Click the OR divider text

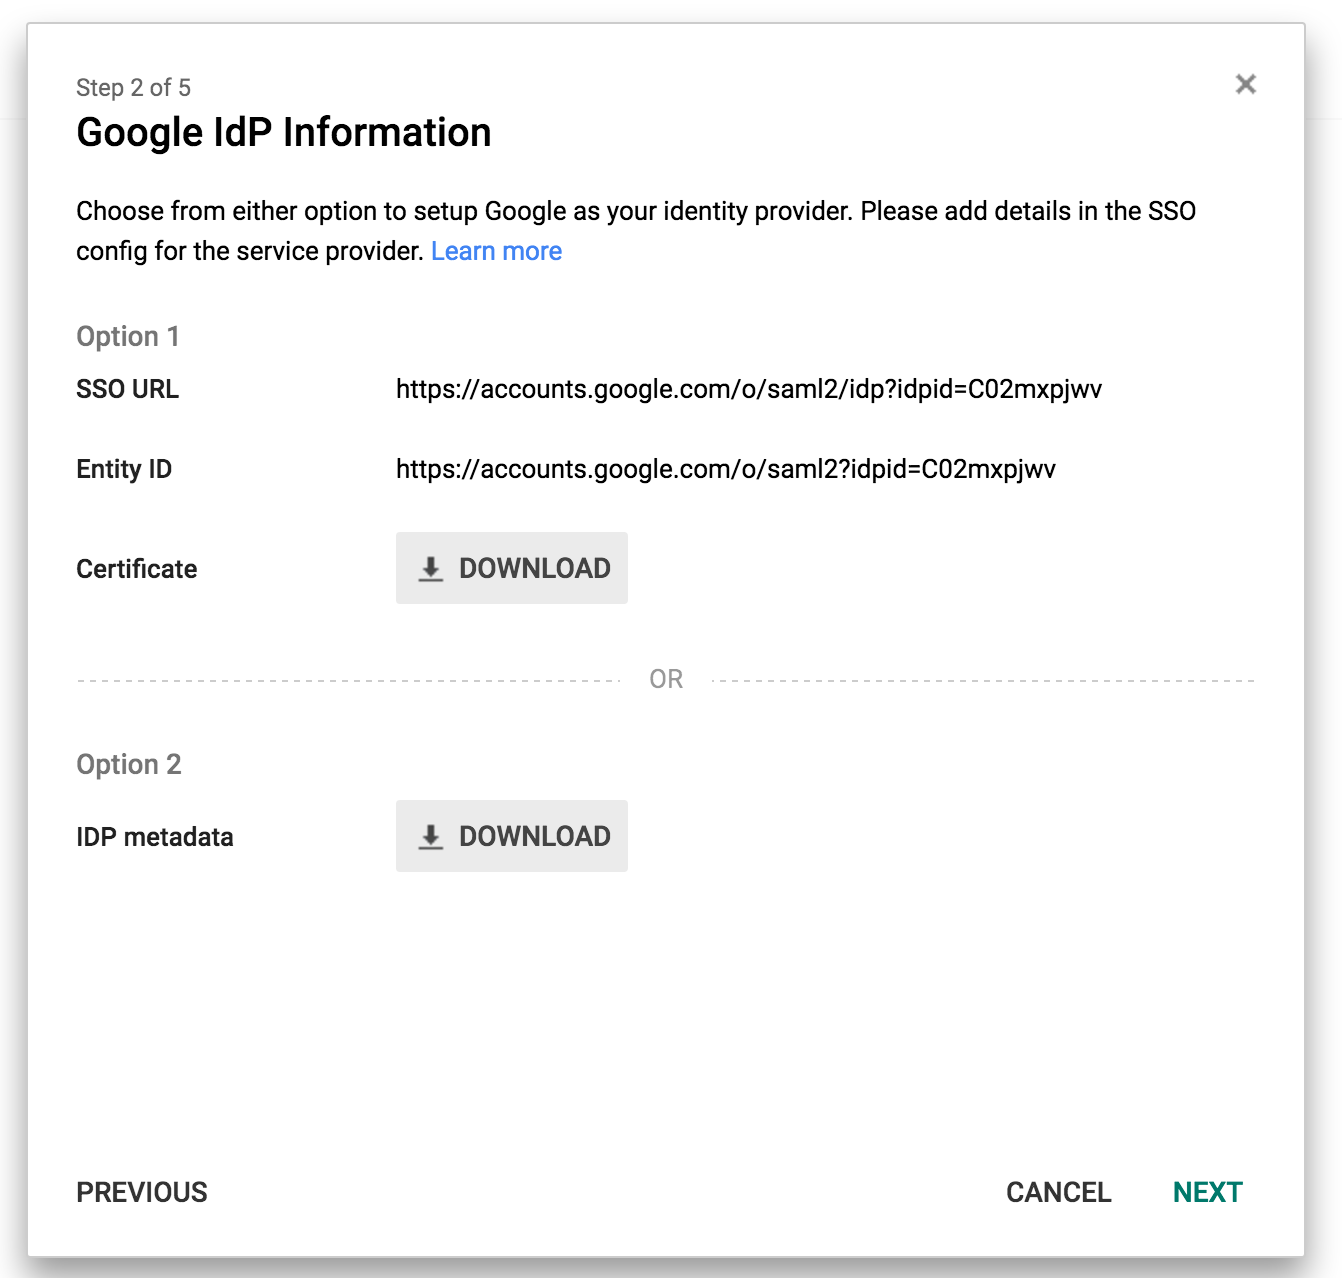tap(666, 680)
